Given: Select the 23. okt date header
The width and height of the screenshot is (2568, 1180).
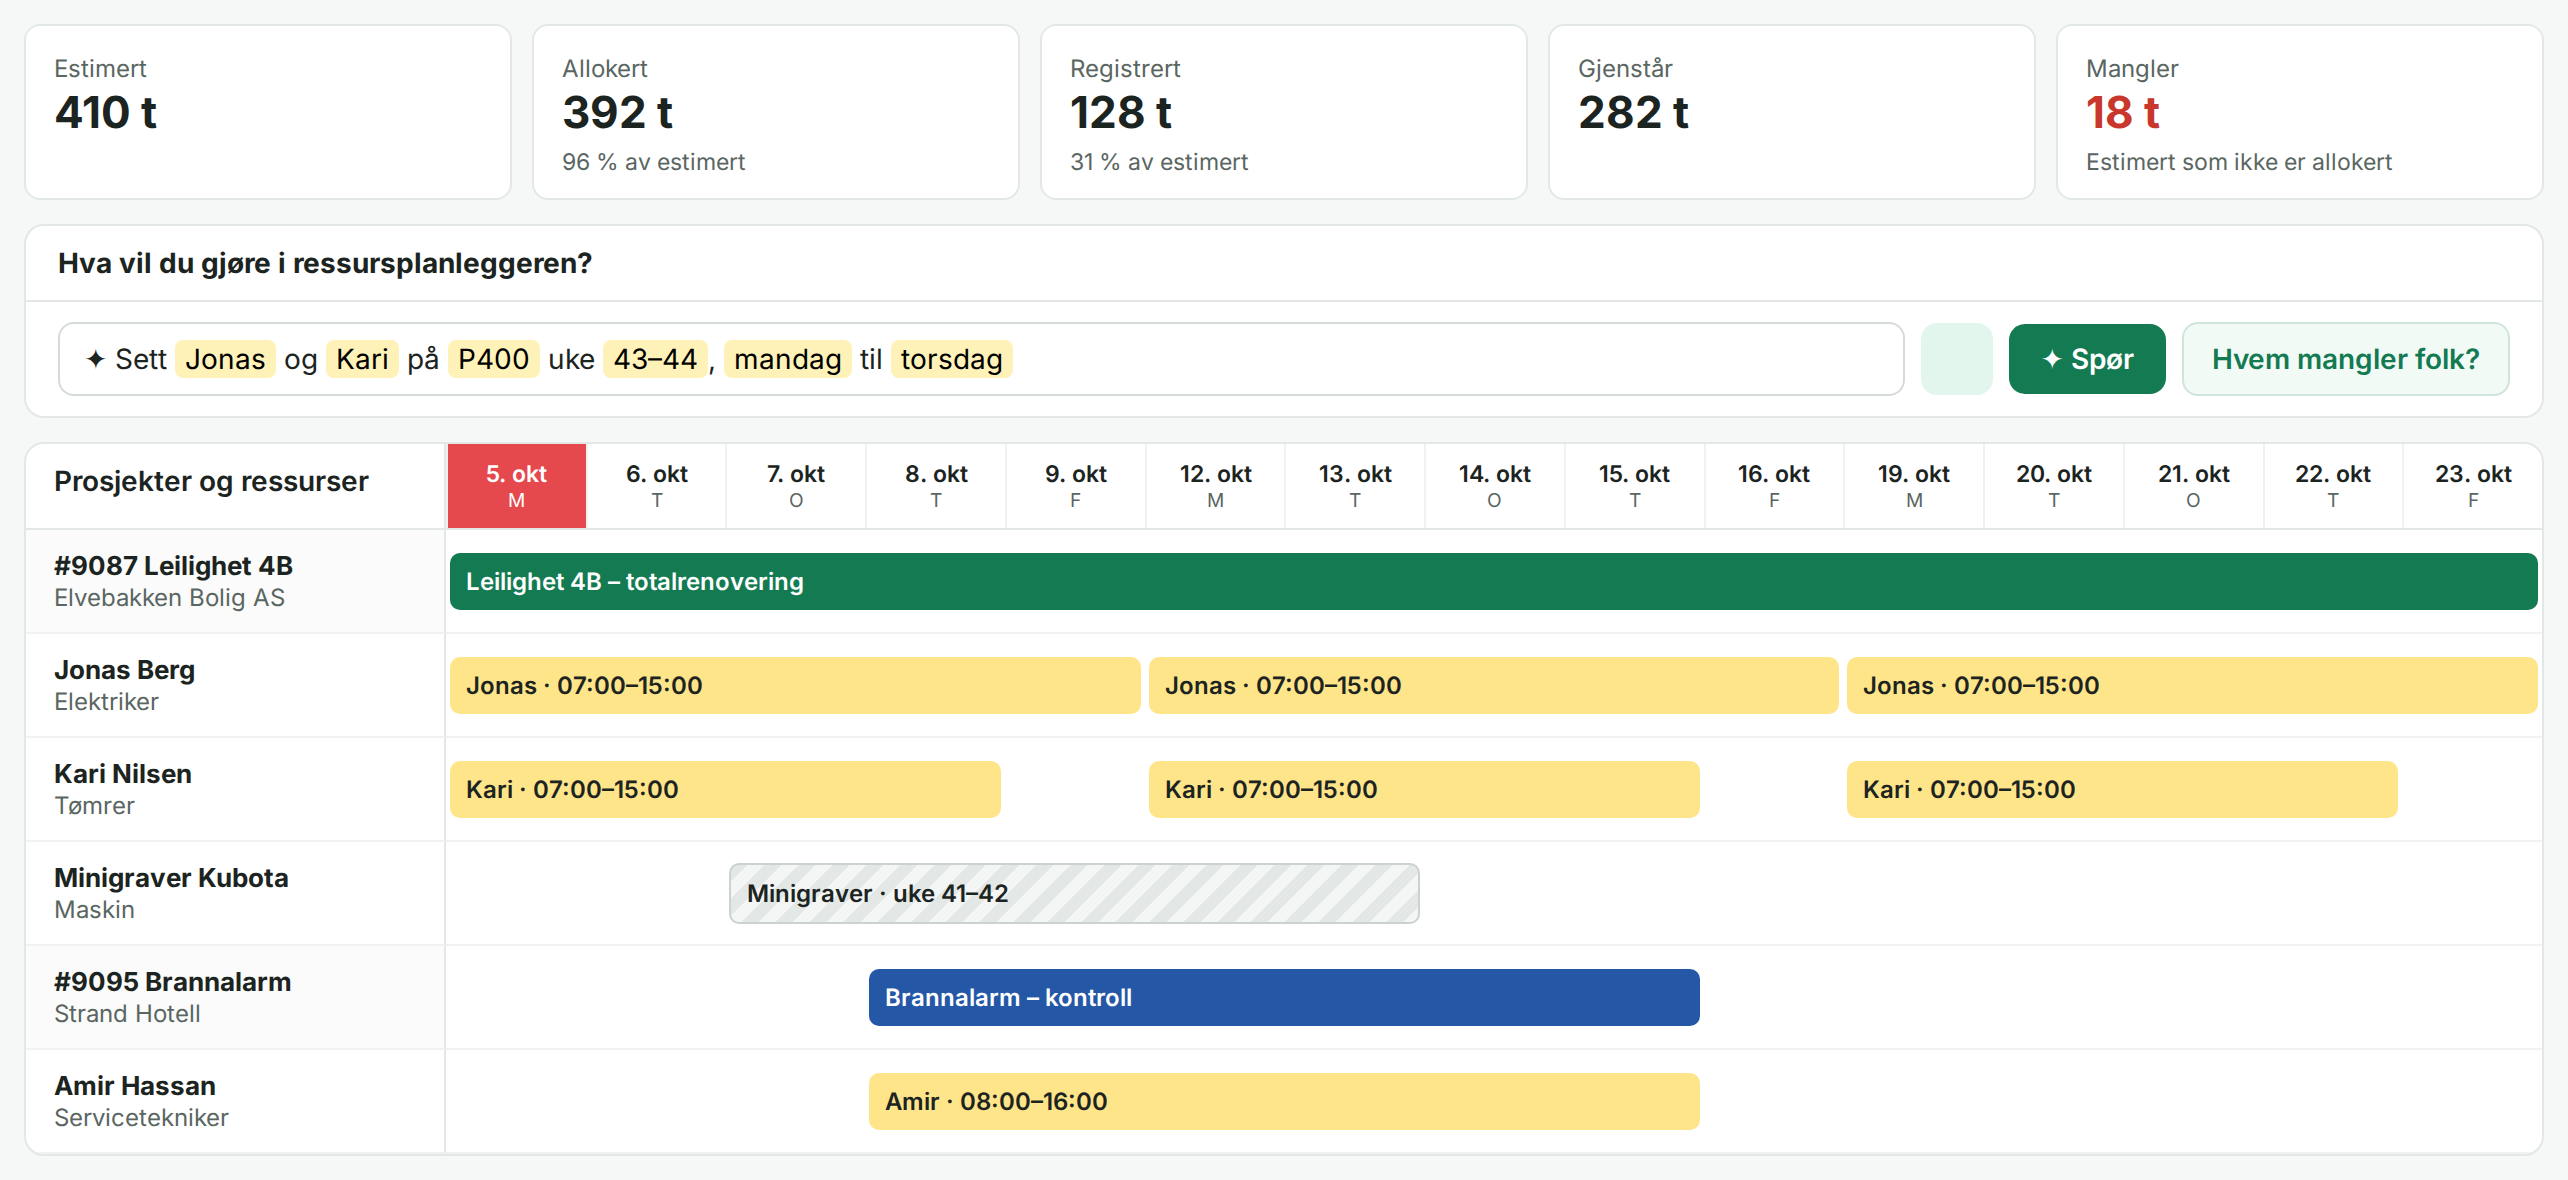Looking at the screenshot, I should point(2472,486).
